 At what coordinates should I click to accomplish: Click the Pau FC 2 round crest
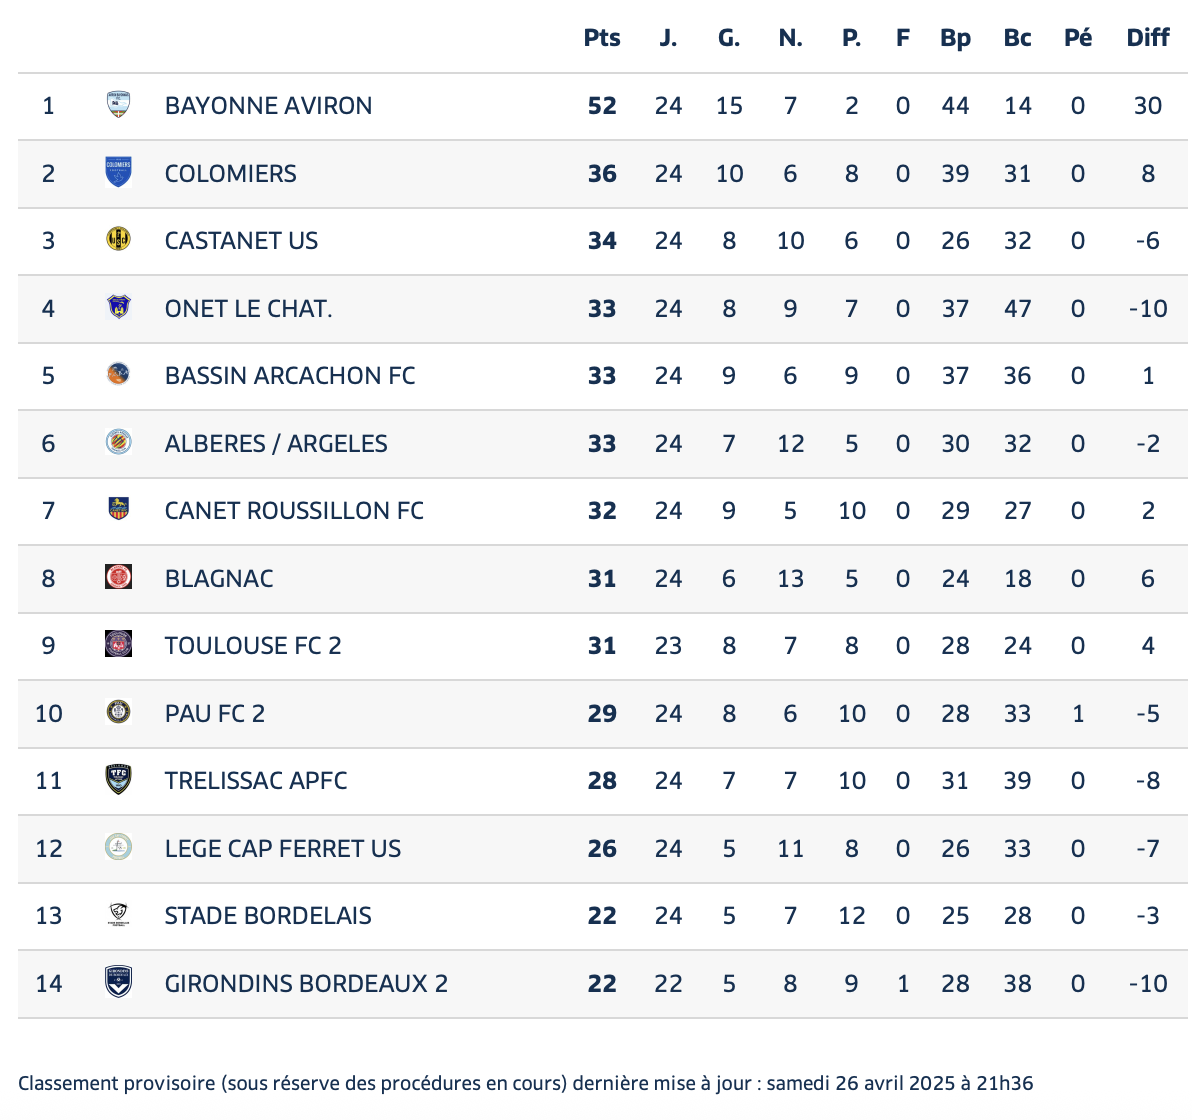click(x=119, y=712)
